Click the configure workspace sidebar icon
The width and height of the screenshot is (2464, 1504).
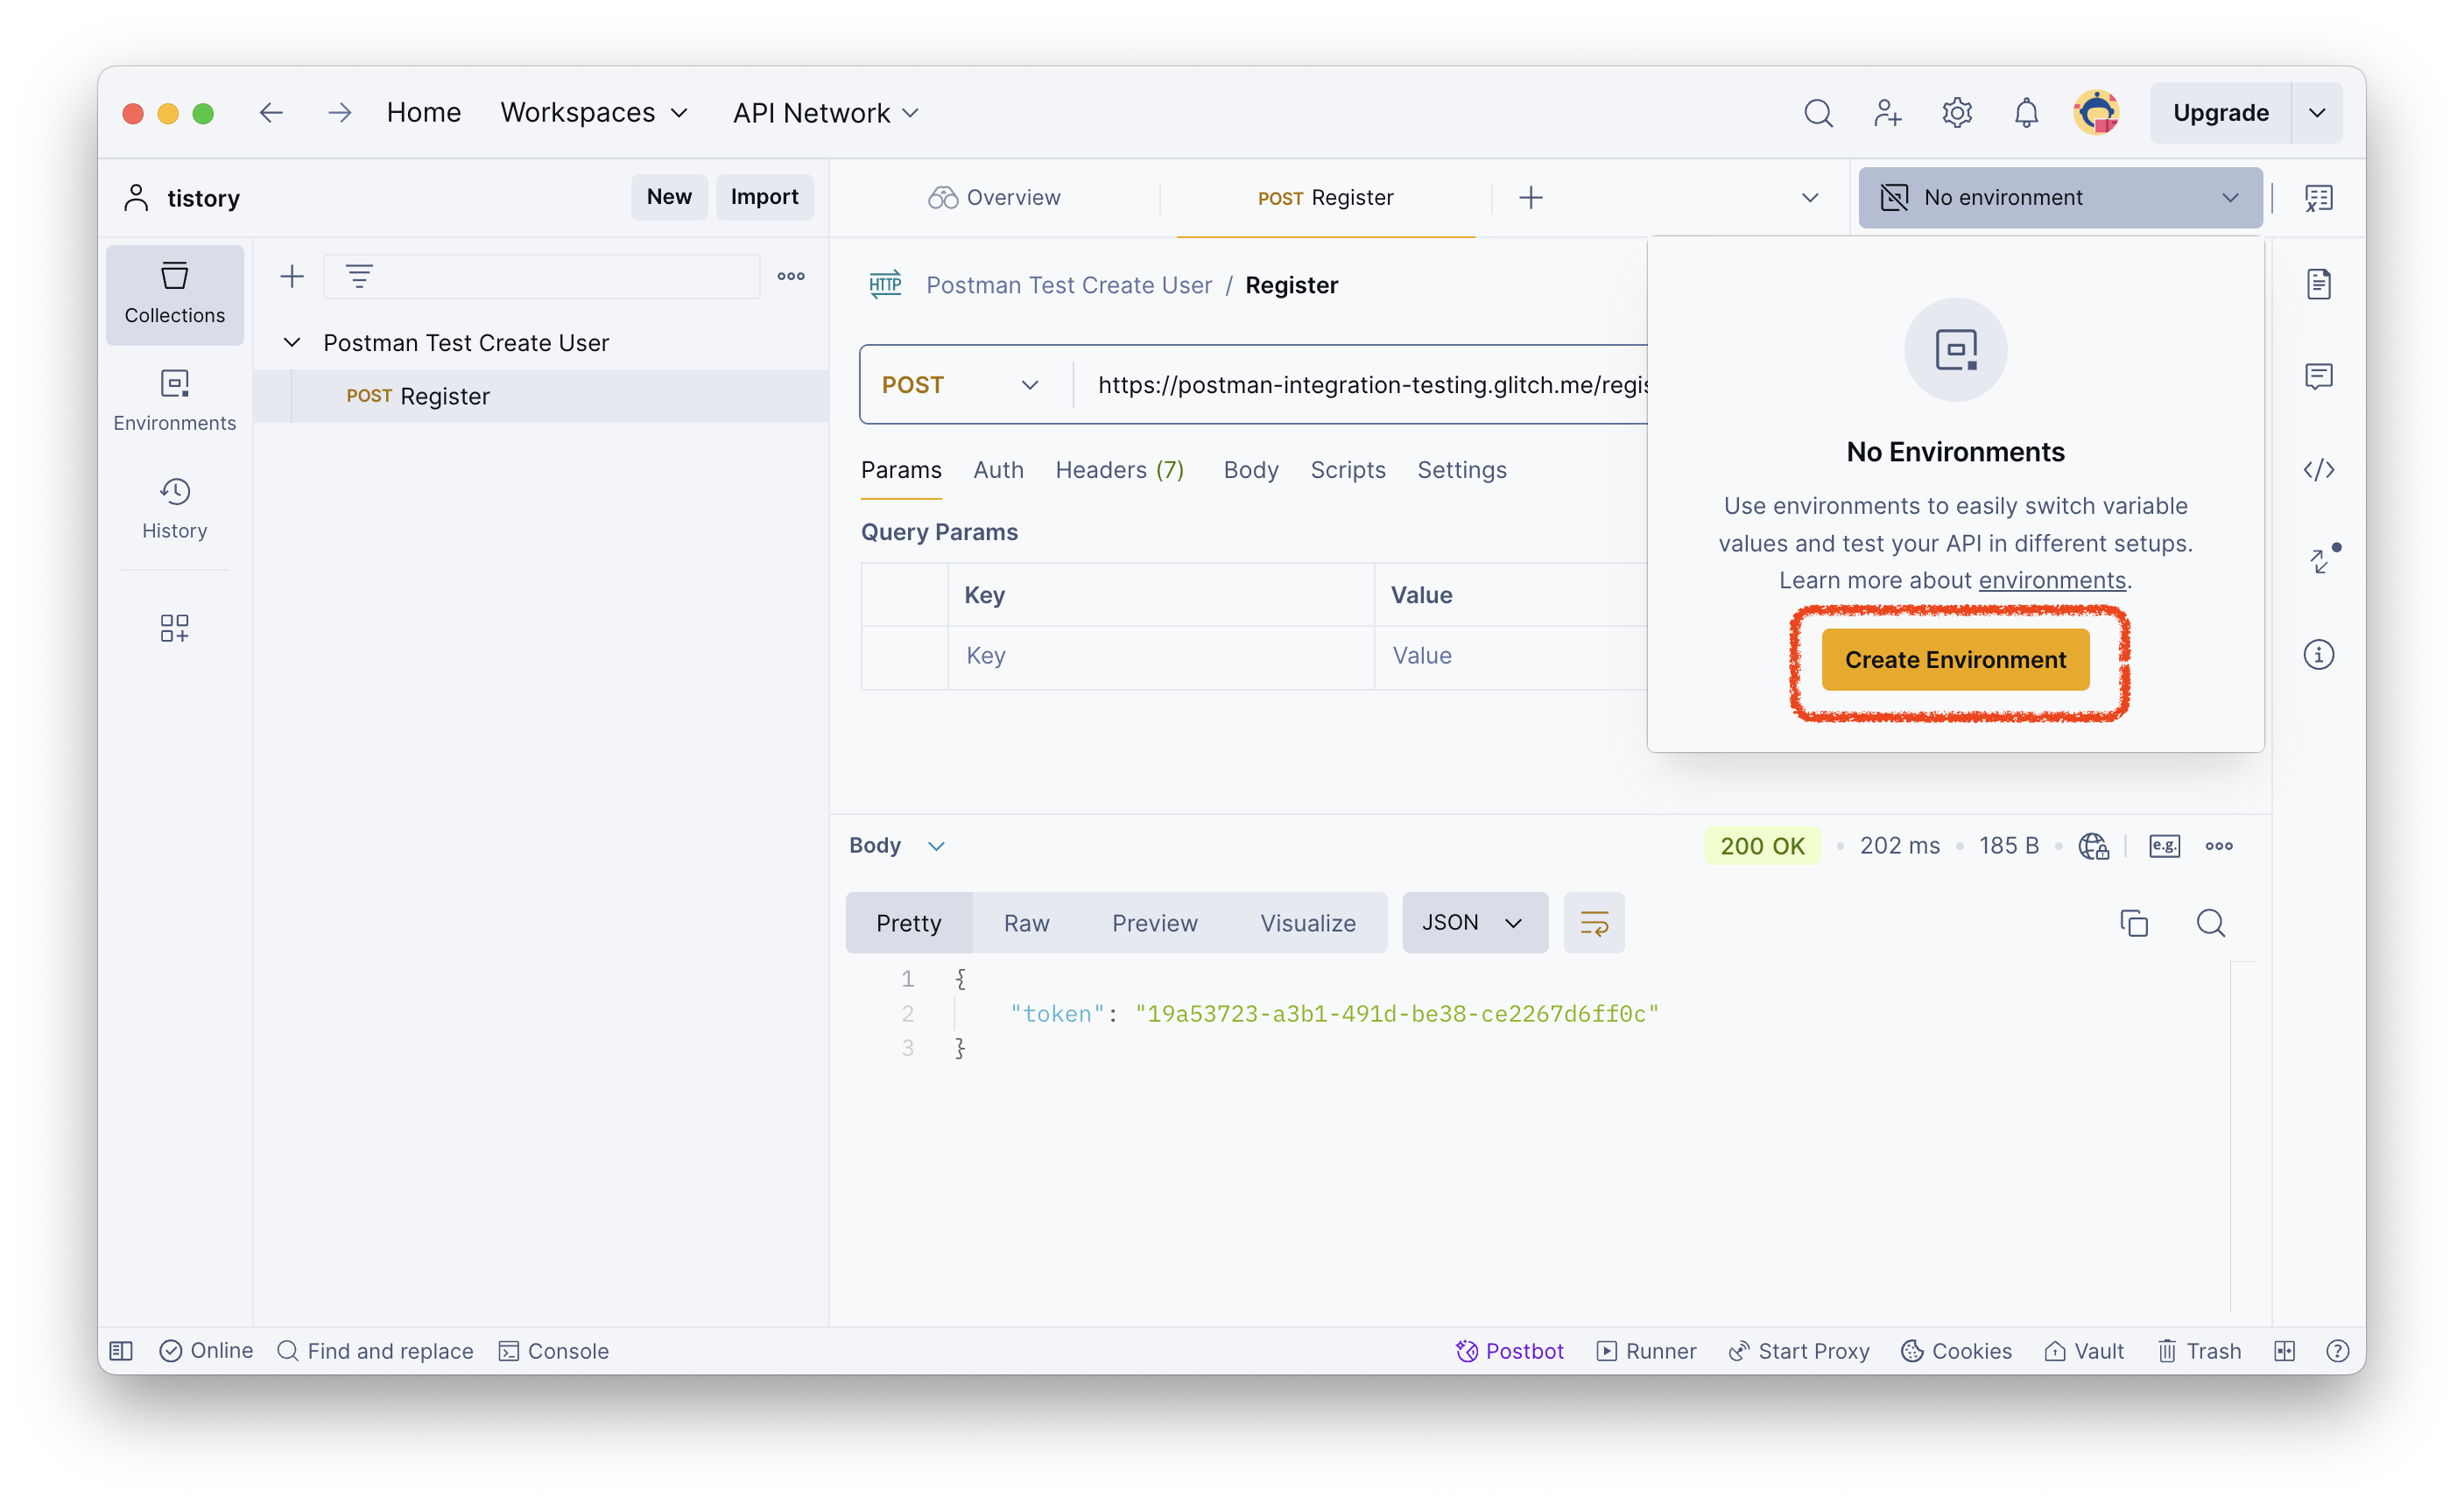click(x=174, y=628)
